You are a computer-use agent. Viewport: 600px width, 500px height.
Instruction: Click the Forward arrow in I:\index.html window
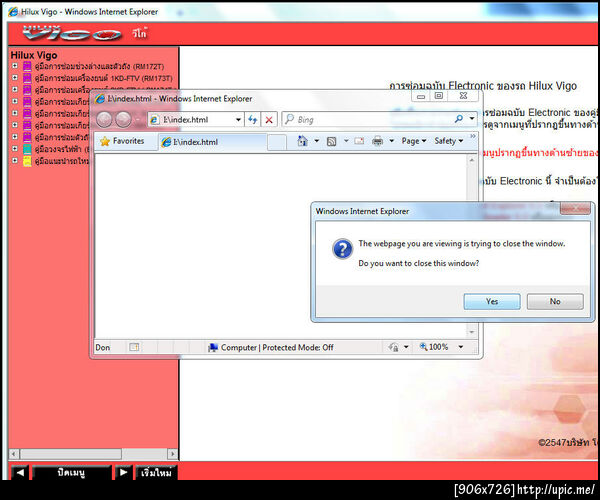click(123, 120)
